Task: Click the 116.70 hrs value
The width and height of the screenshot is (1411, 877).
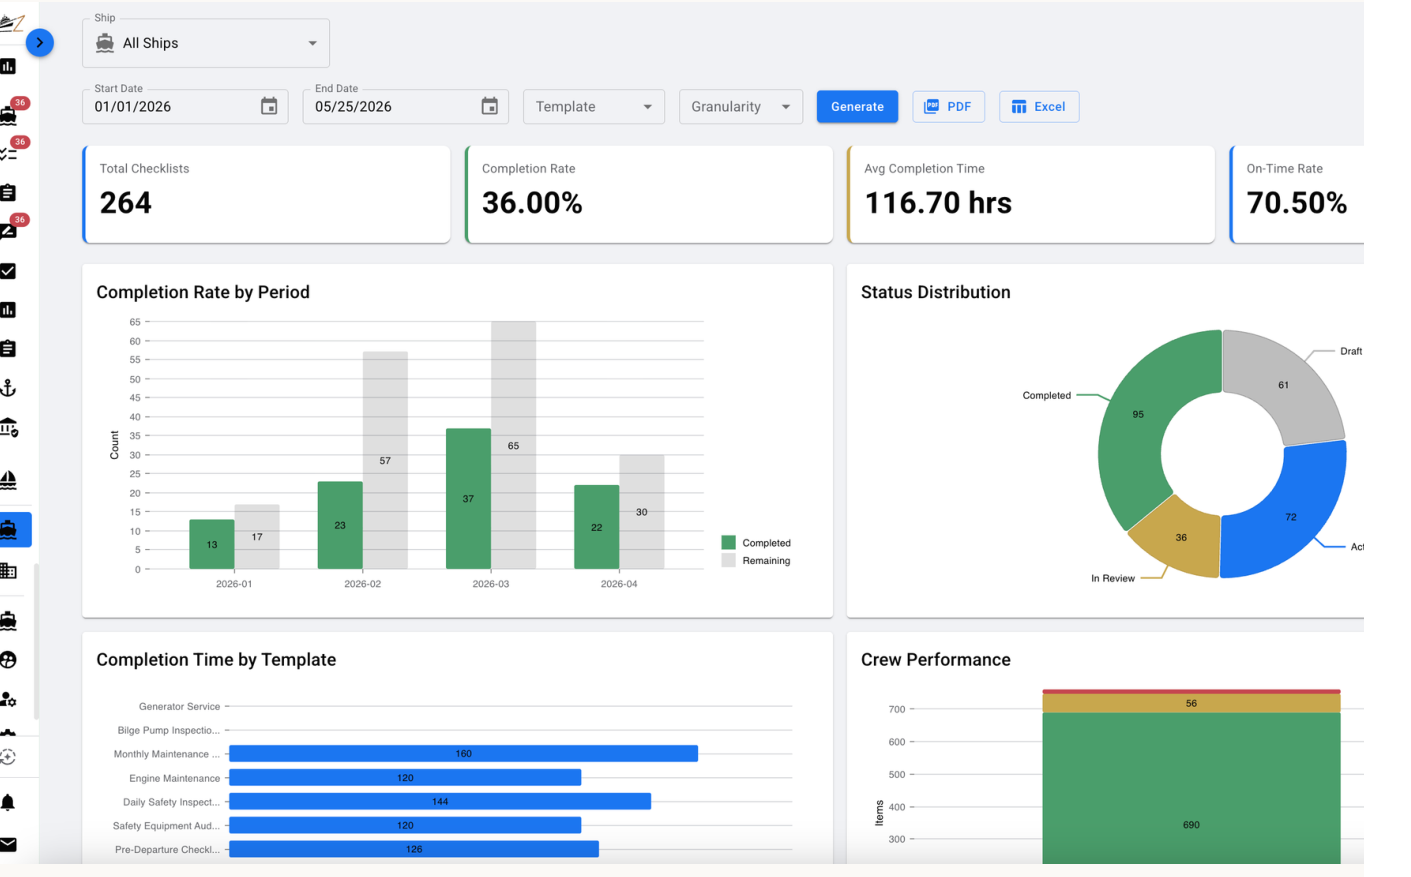Action: tap(938, 203)
